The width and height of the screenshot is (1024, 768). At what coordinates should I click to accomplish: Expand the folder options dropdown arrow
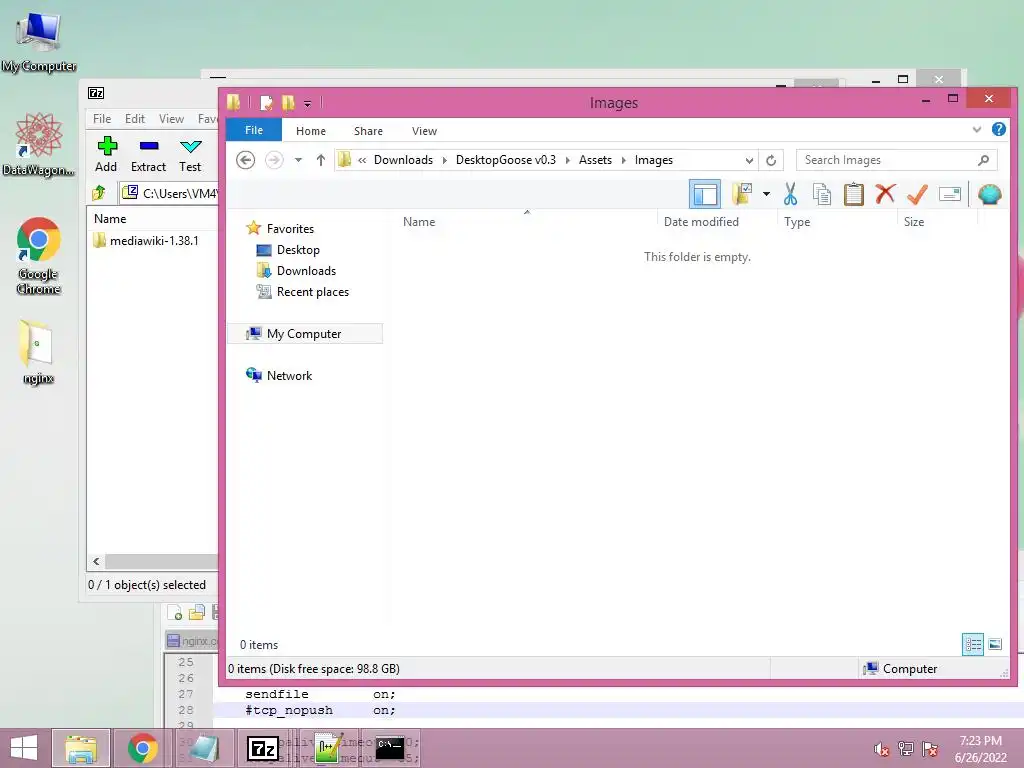[x=766, y=194]
